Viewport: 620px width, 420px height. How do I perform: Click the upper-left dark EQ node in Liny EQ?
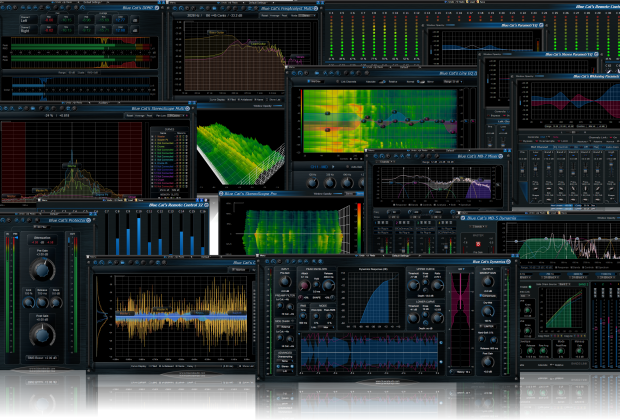coord(327,114)
